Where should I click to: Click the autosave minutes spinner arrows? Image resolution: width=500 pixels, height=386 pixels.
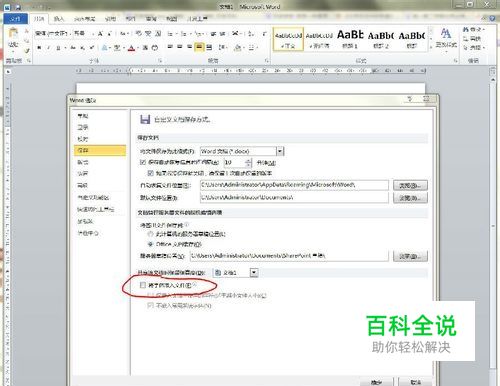point(248,162)
